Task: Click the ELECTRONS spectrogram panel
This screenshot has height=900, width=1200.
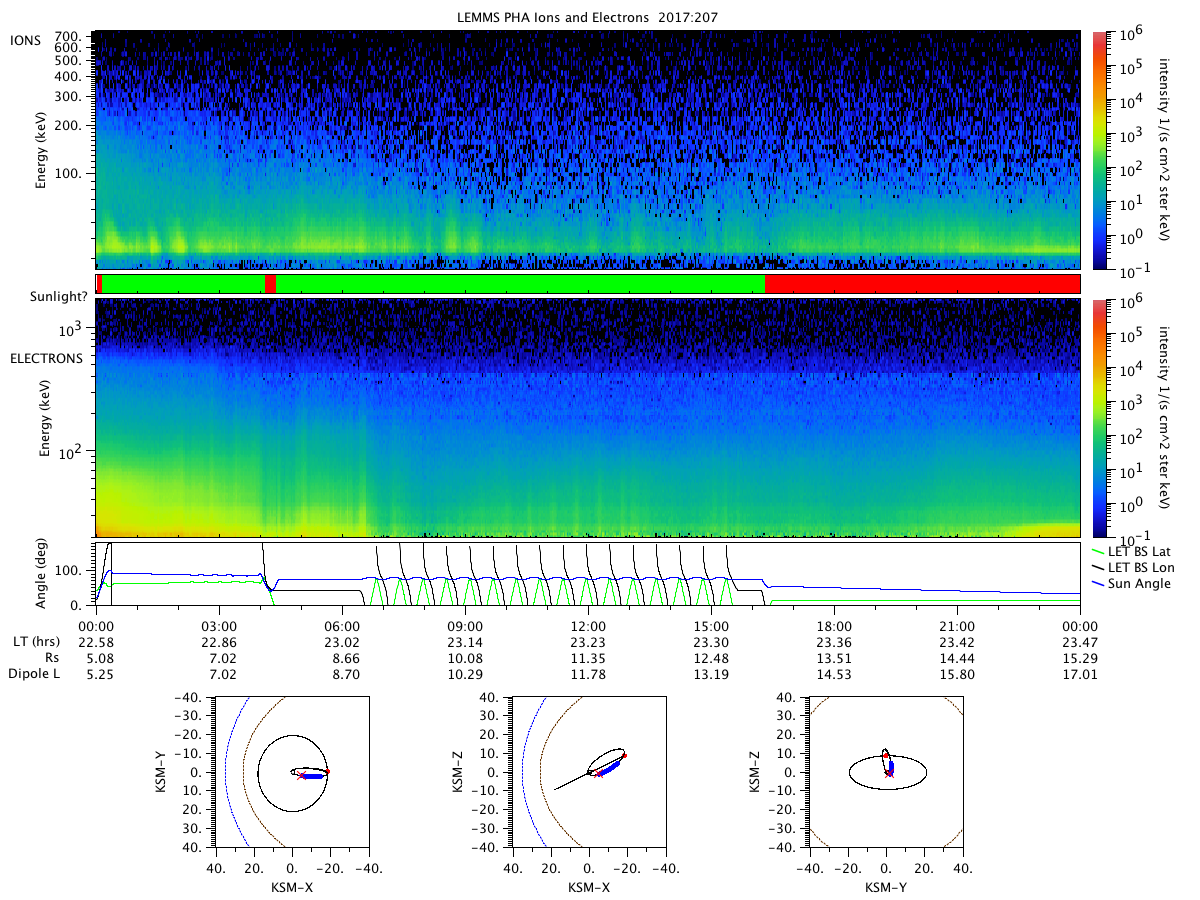Action: (588, 417)
